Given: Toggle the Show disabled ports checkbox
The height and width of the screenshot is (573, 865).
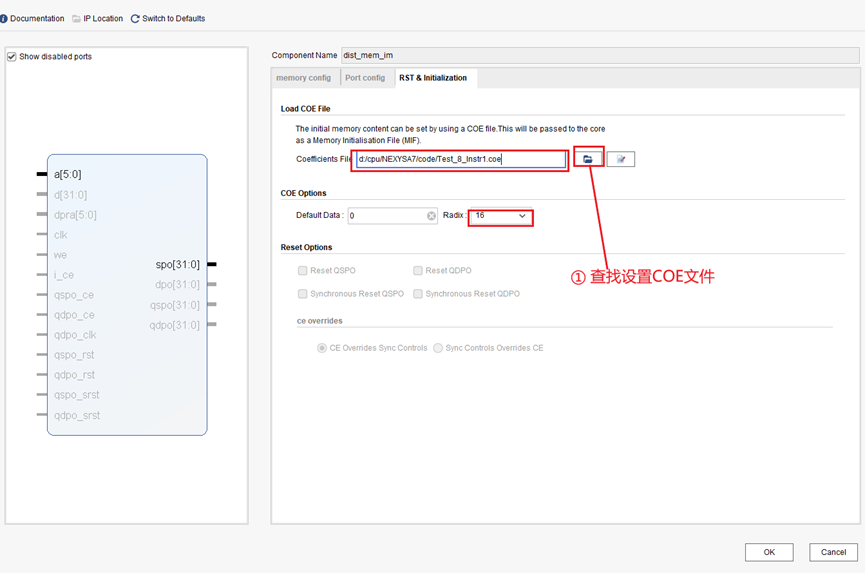Looking at the screenshot, I should 12,57.
